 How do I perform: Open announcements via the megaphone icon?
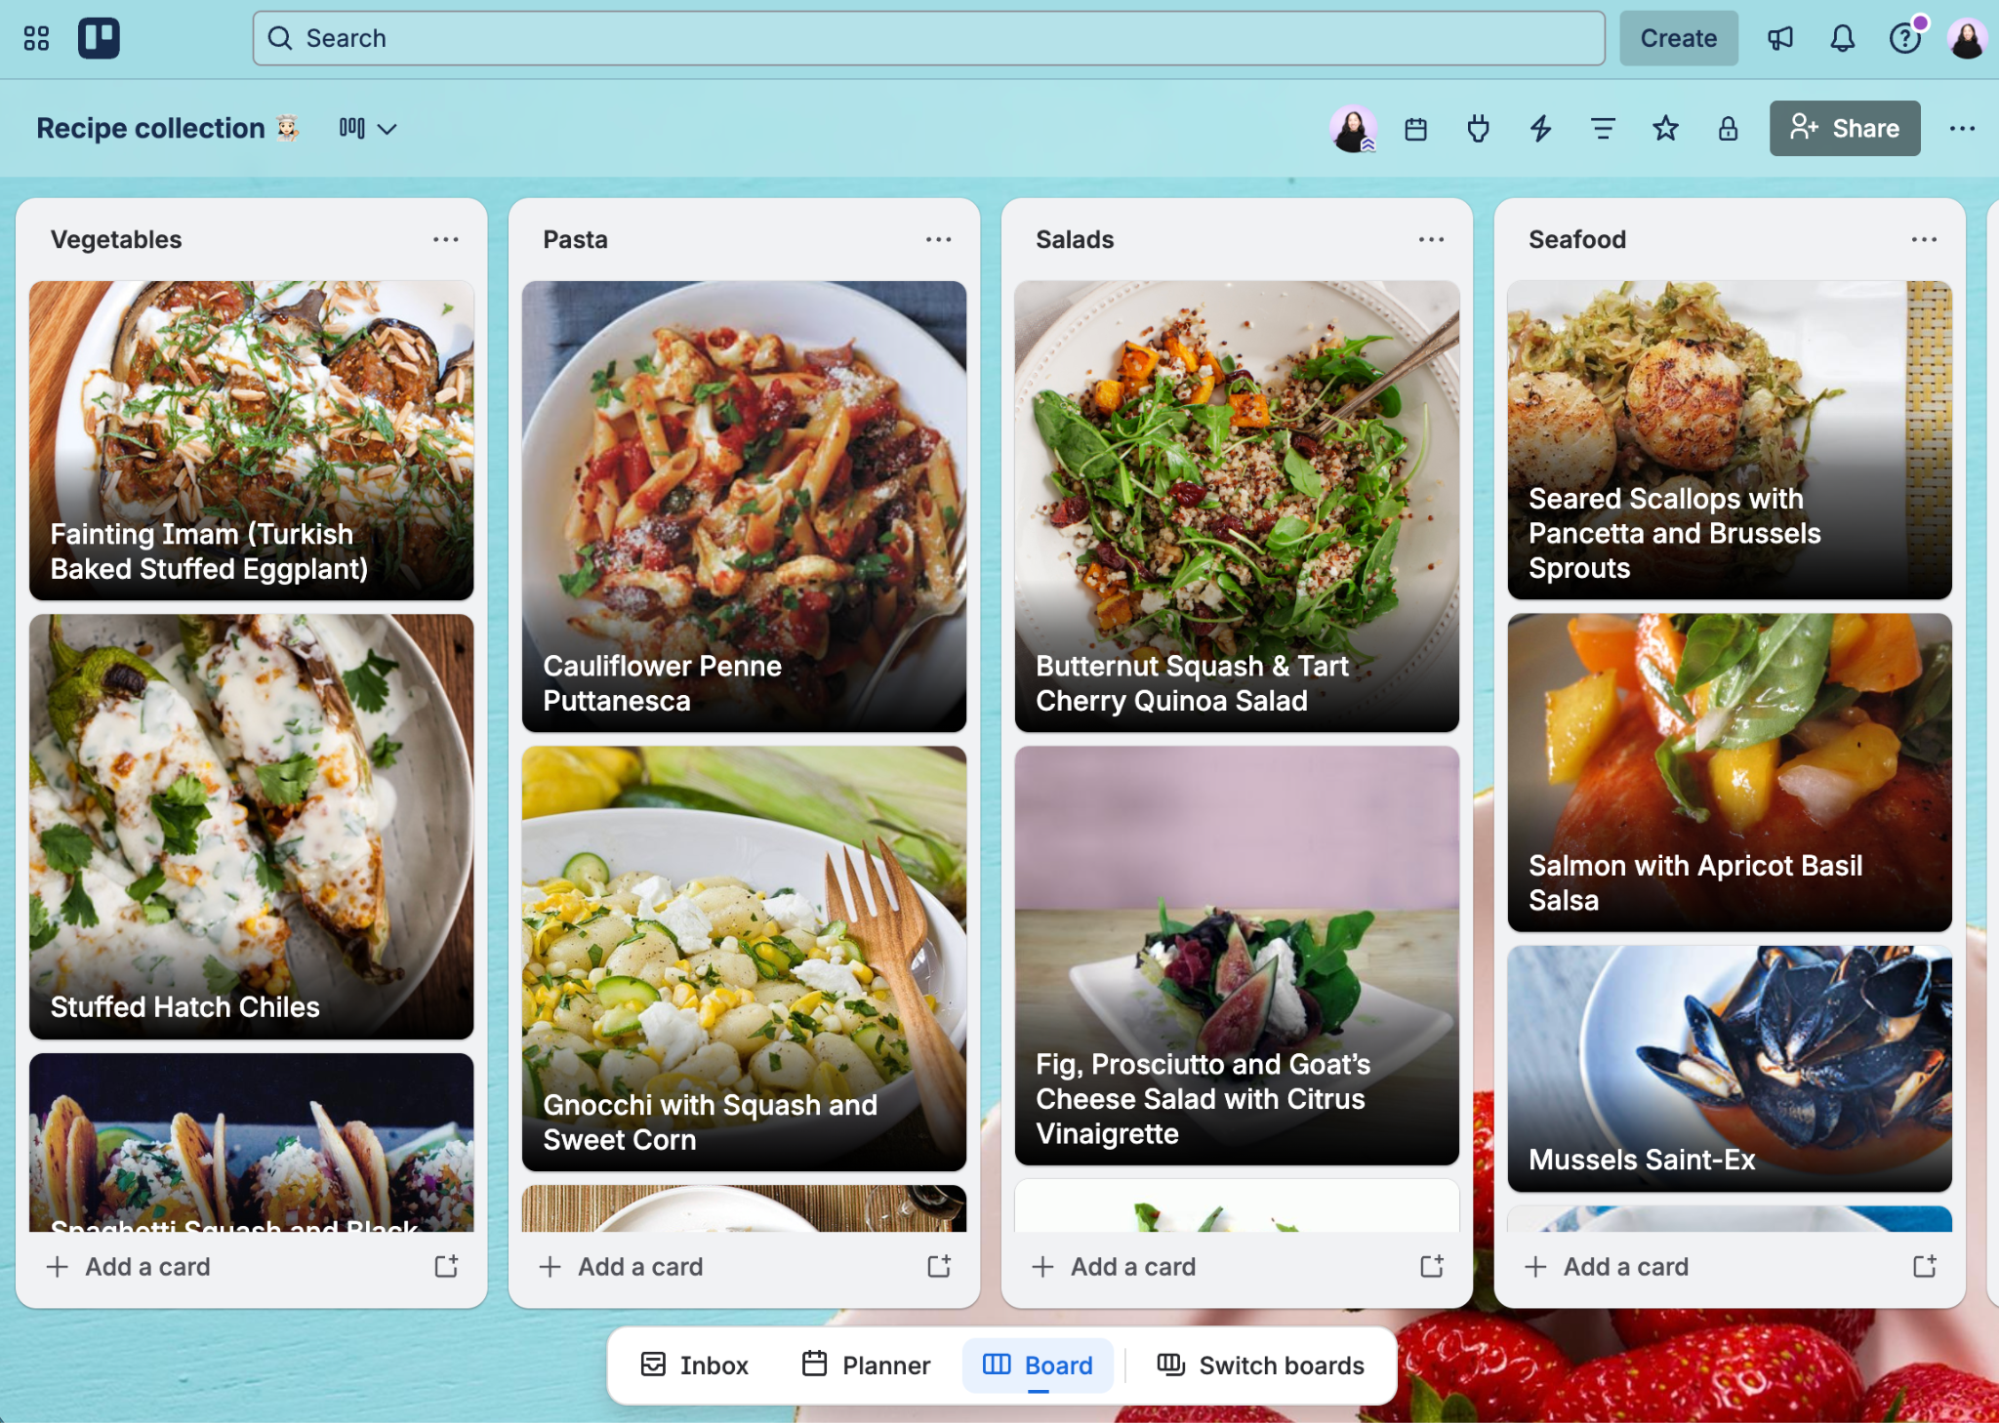[x=1781, y=38]
